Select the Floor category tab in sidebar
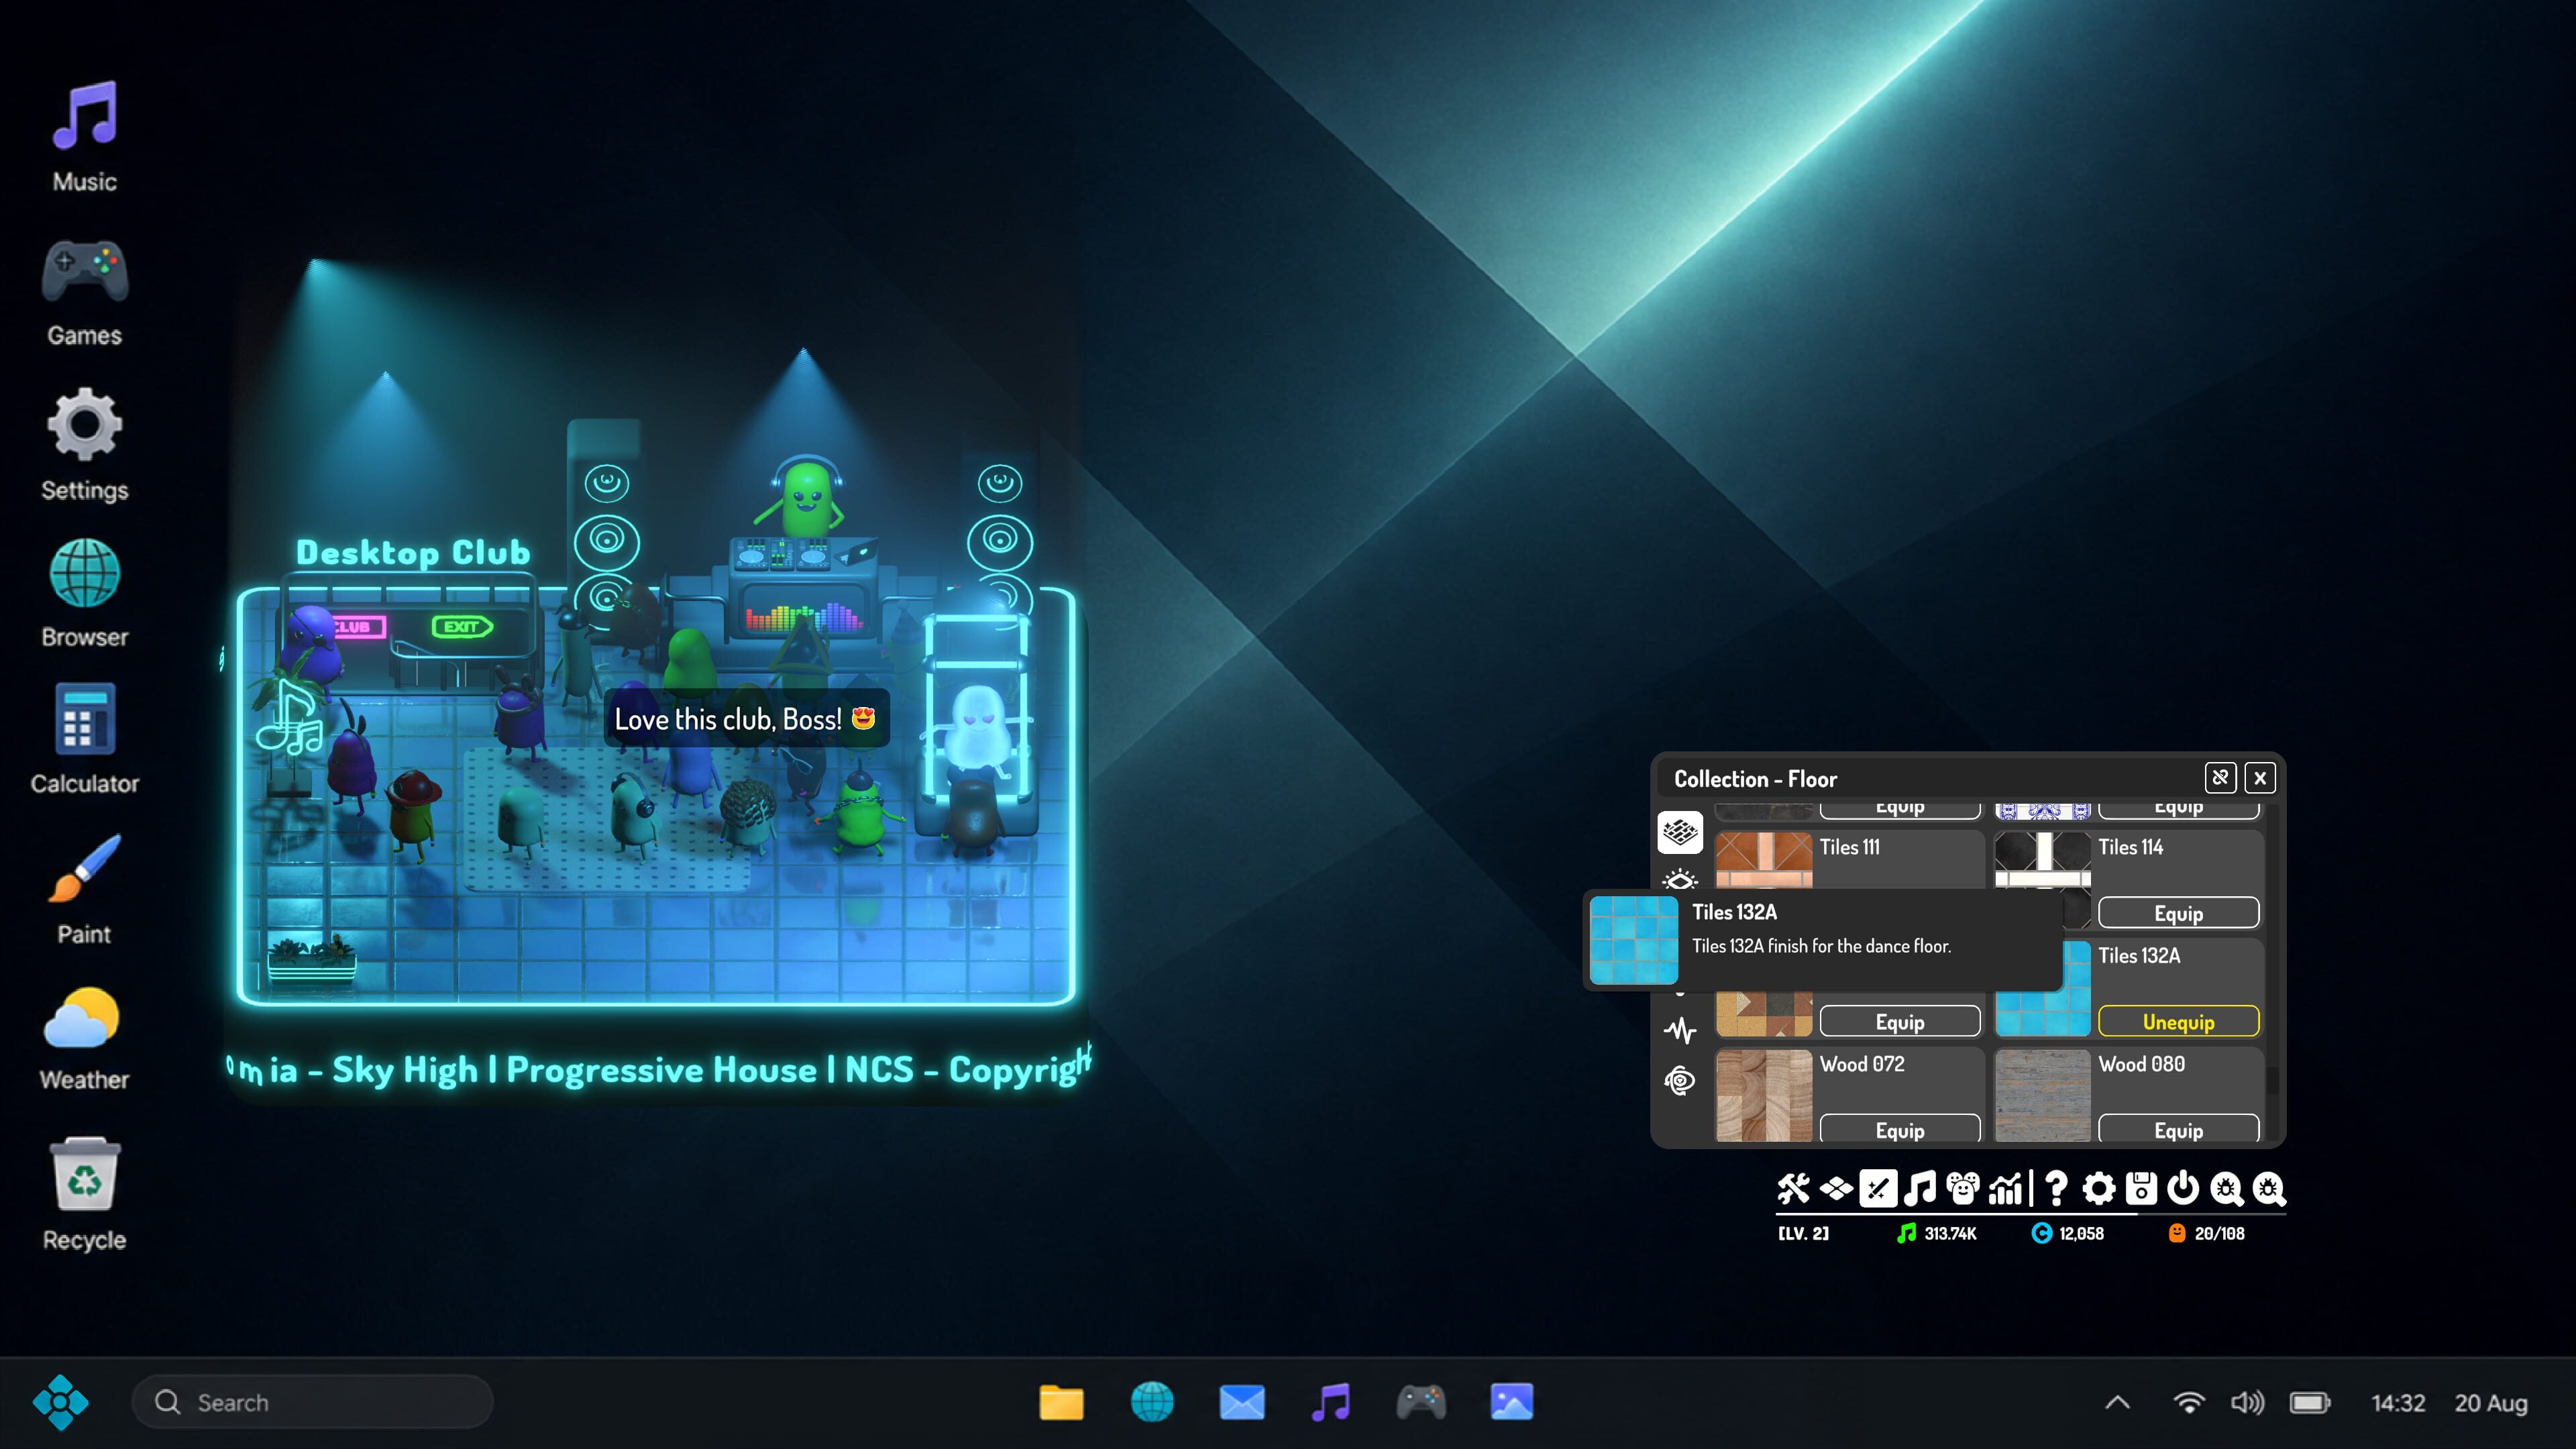Screen dimensions: 2576x1449 (1680, 832)
